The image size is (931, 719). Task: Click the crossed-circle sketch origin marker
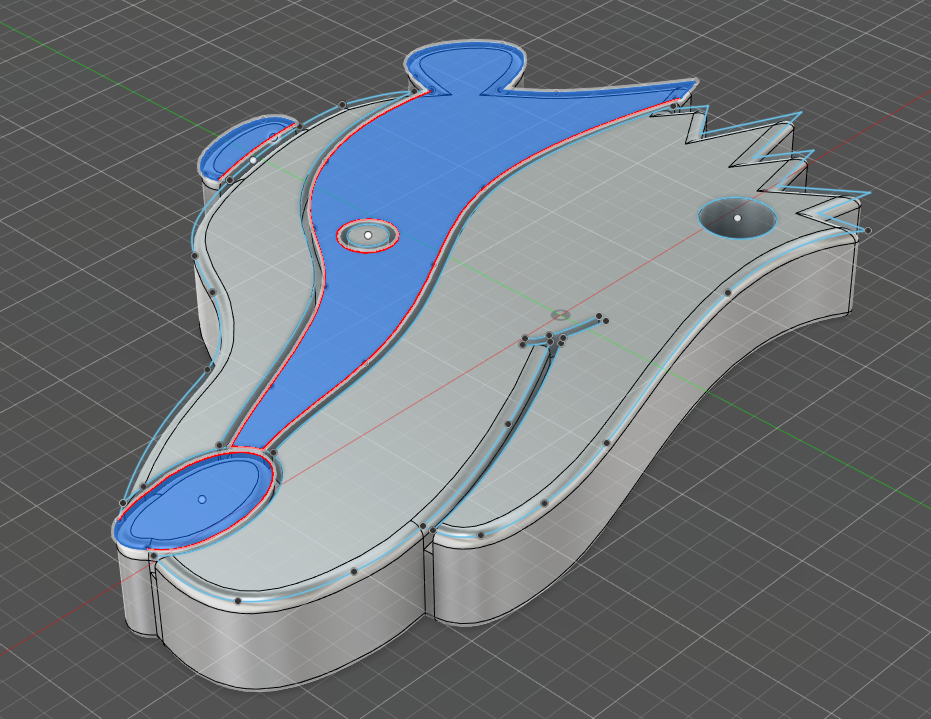click(x=560, y=315)
